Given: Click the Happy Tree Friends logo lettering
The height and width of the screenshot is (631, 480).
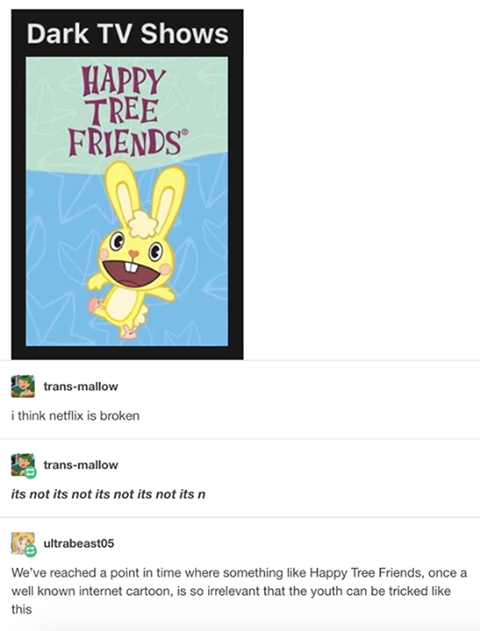Looking at the screenshot, I should [126, 112].
